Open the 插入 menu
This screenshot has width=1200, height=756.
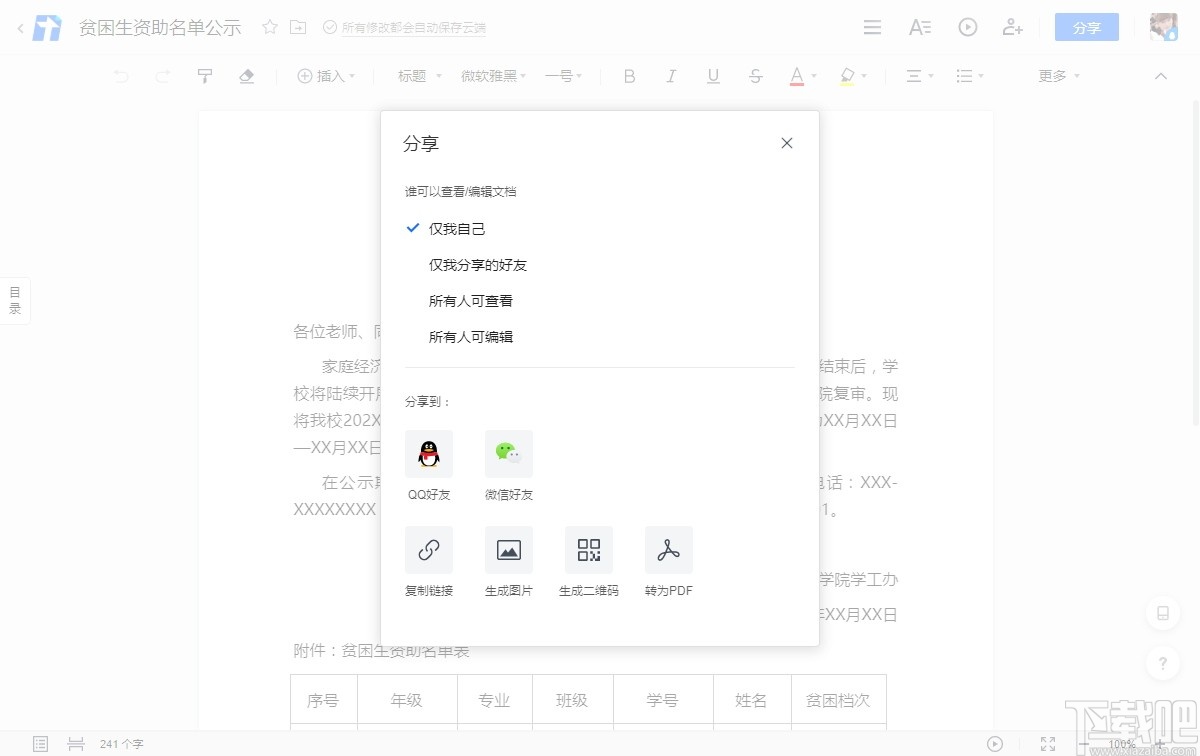click(x=326, y=75)
